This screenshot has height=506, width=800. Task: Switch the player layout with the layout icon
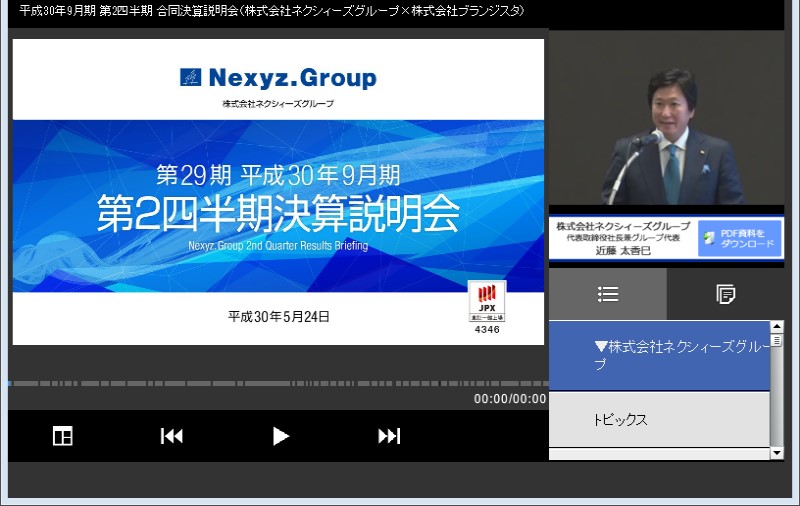tap(63, 436)
